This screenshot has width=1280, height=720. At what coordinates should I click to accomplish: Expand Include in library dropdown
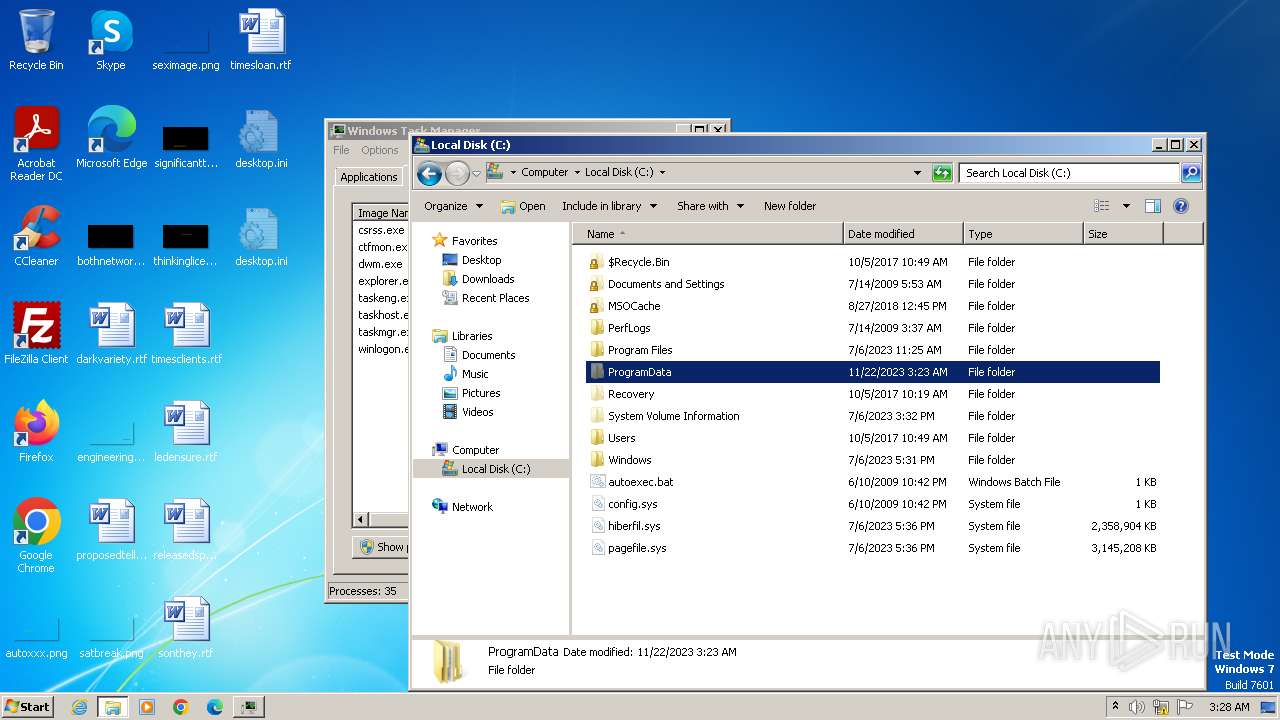(609, 206)
